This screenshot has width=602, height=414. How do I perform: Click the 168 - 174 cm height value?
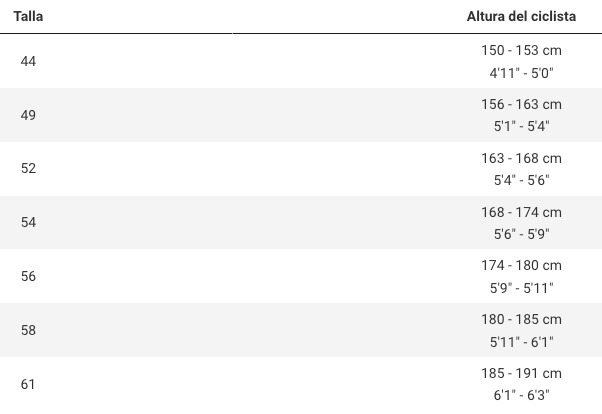[x=521, y=212]
